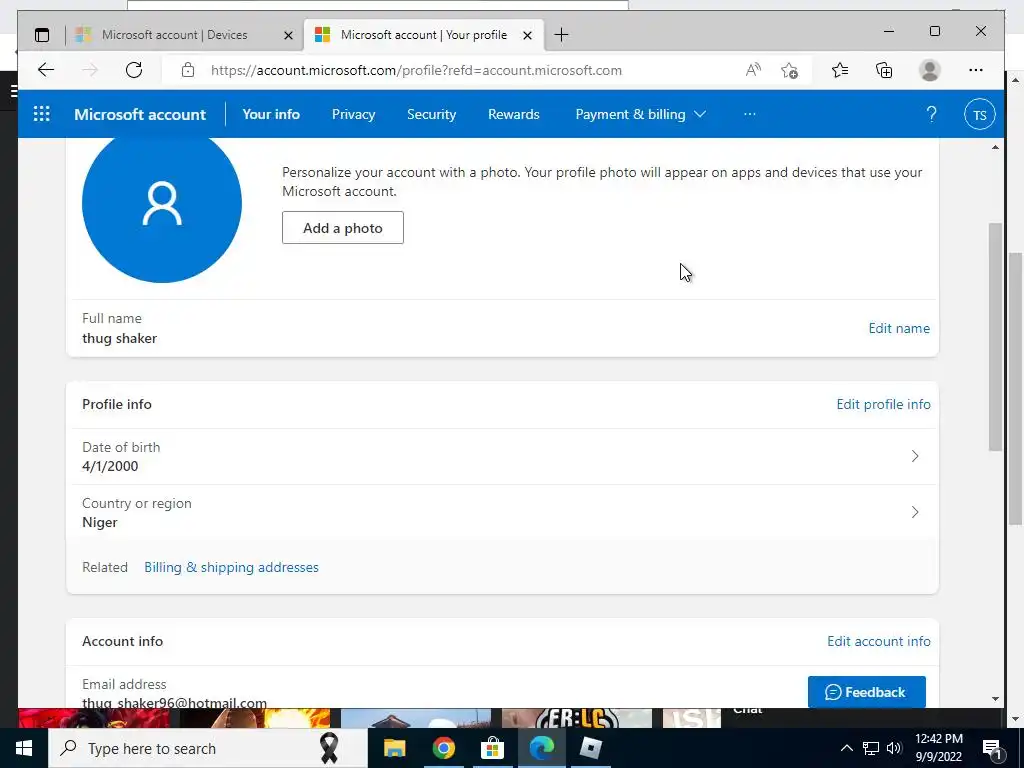The height and width of the screenshot is (768, 1024).
Task: Click the site lock security icon
Action: (x=188, y=70)
